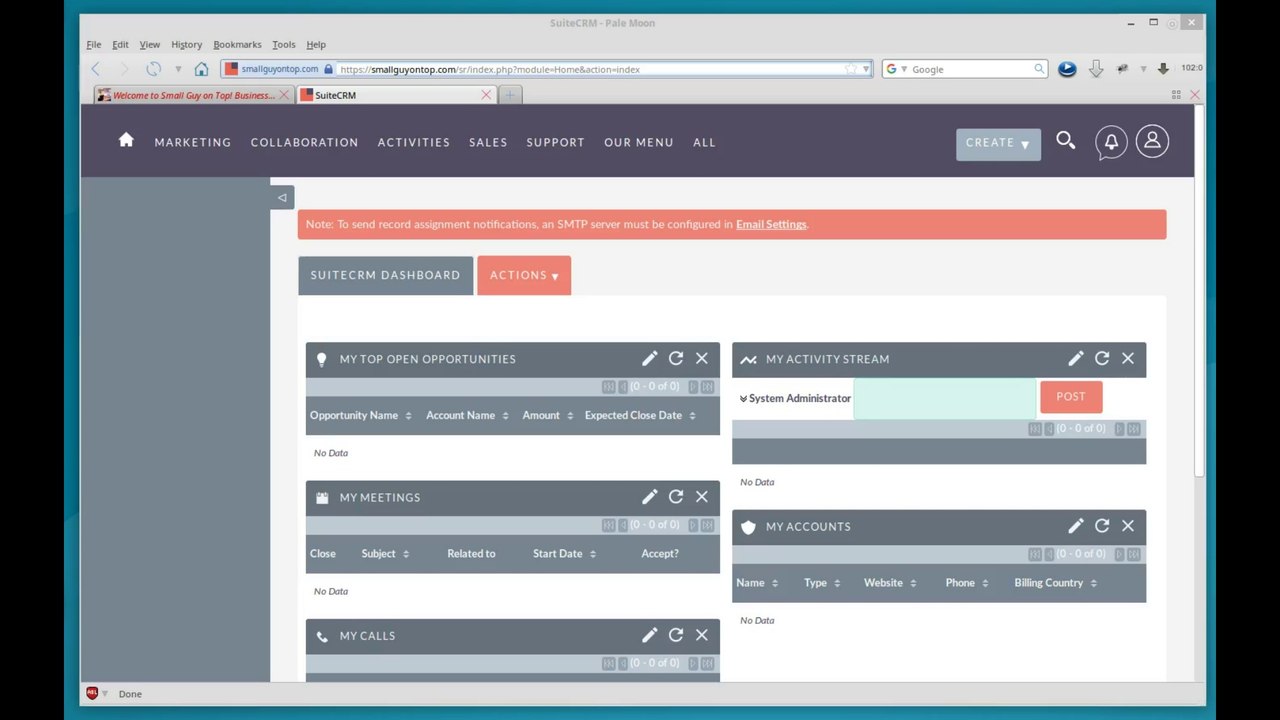Image resolution: width=1280 pixels, height=720 pixels.
Task: Click the POST button
Action: 1071,396
